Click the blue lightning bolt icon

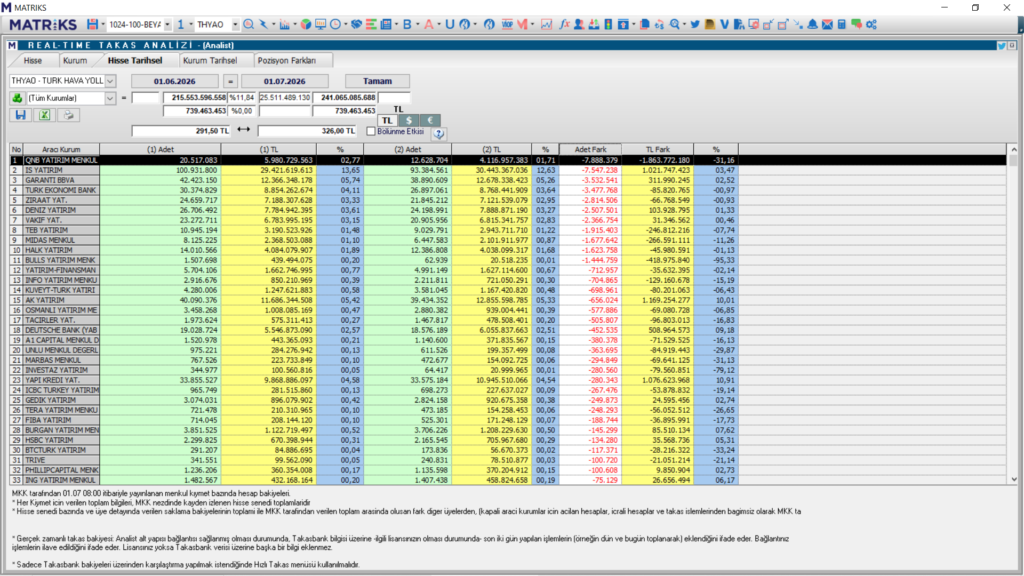click(263, 24)
